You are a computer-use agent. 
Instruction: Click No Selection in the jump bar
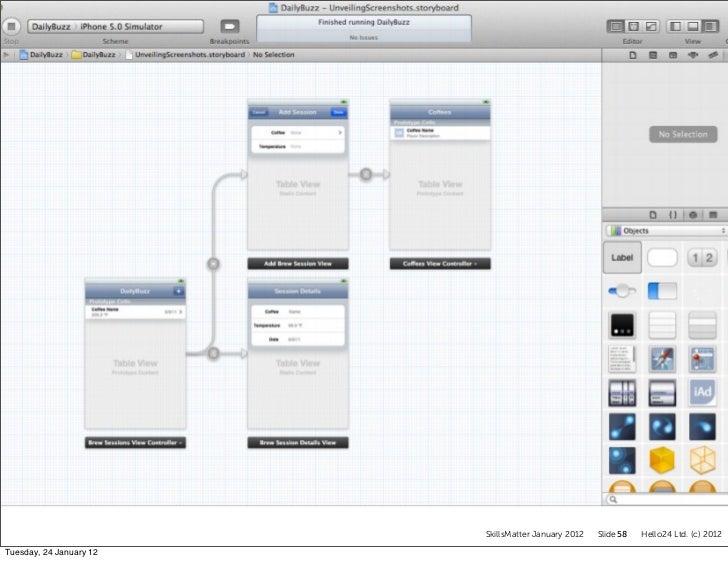tap(273, 55)
